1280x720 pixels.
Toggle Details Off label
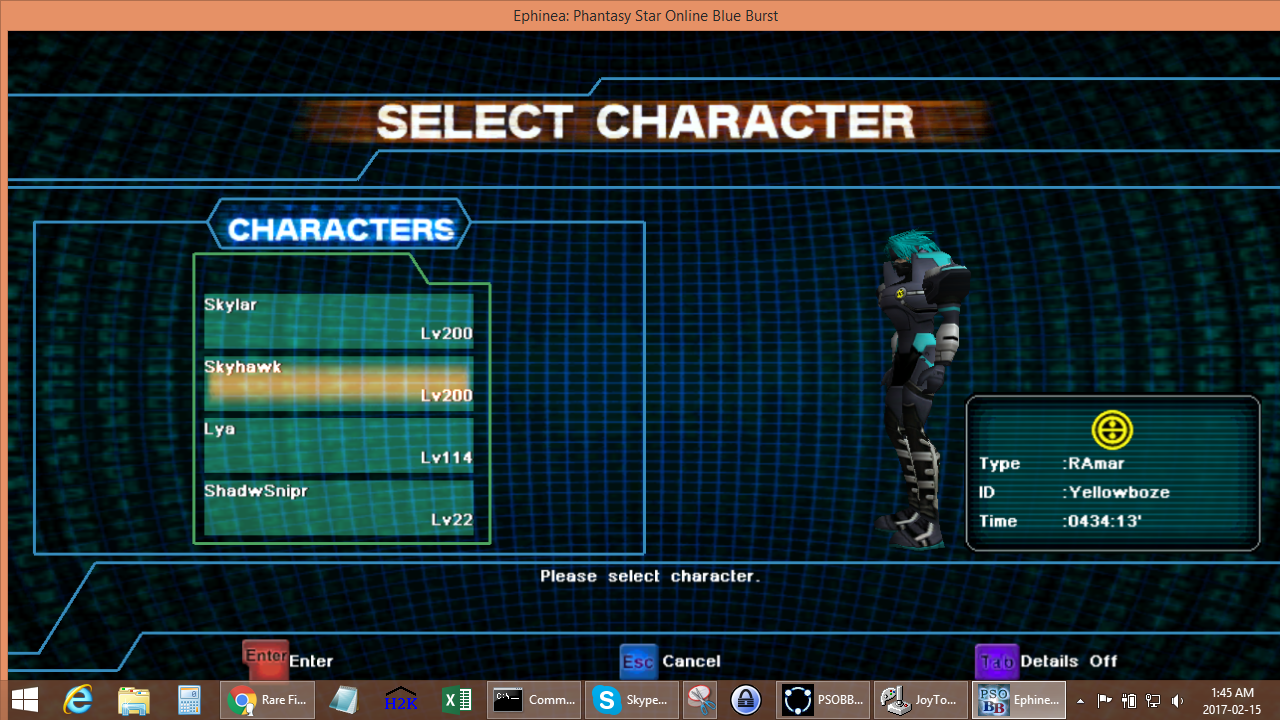(x=1071, y=661)
